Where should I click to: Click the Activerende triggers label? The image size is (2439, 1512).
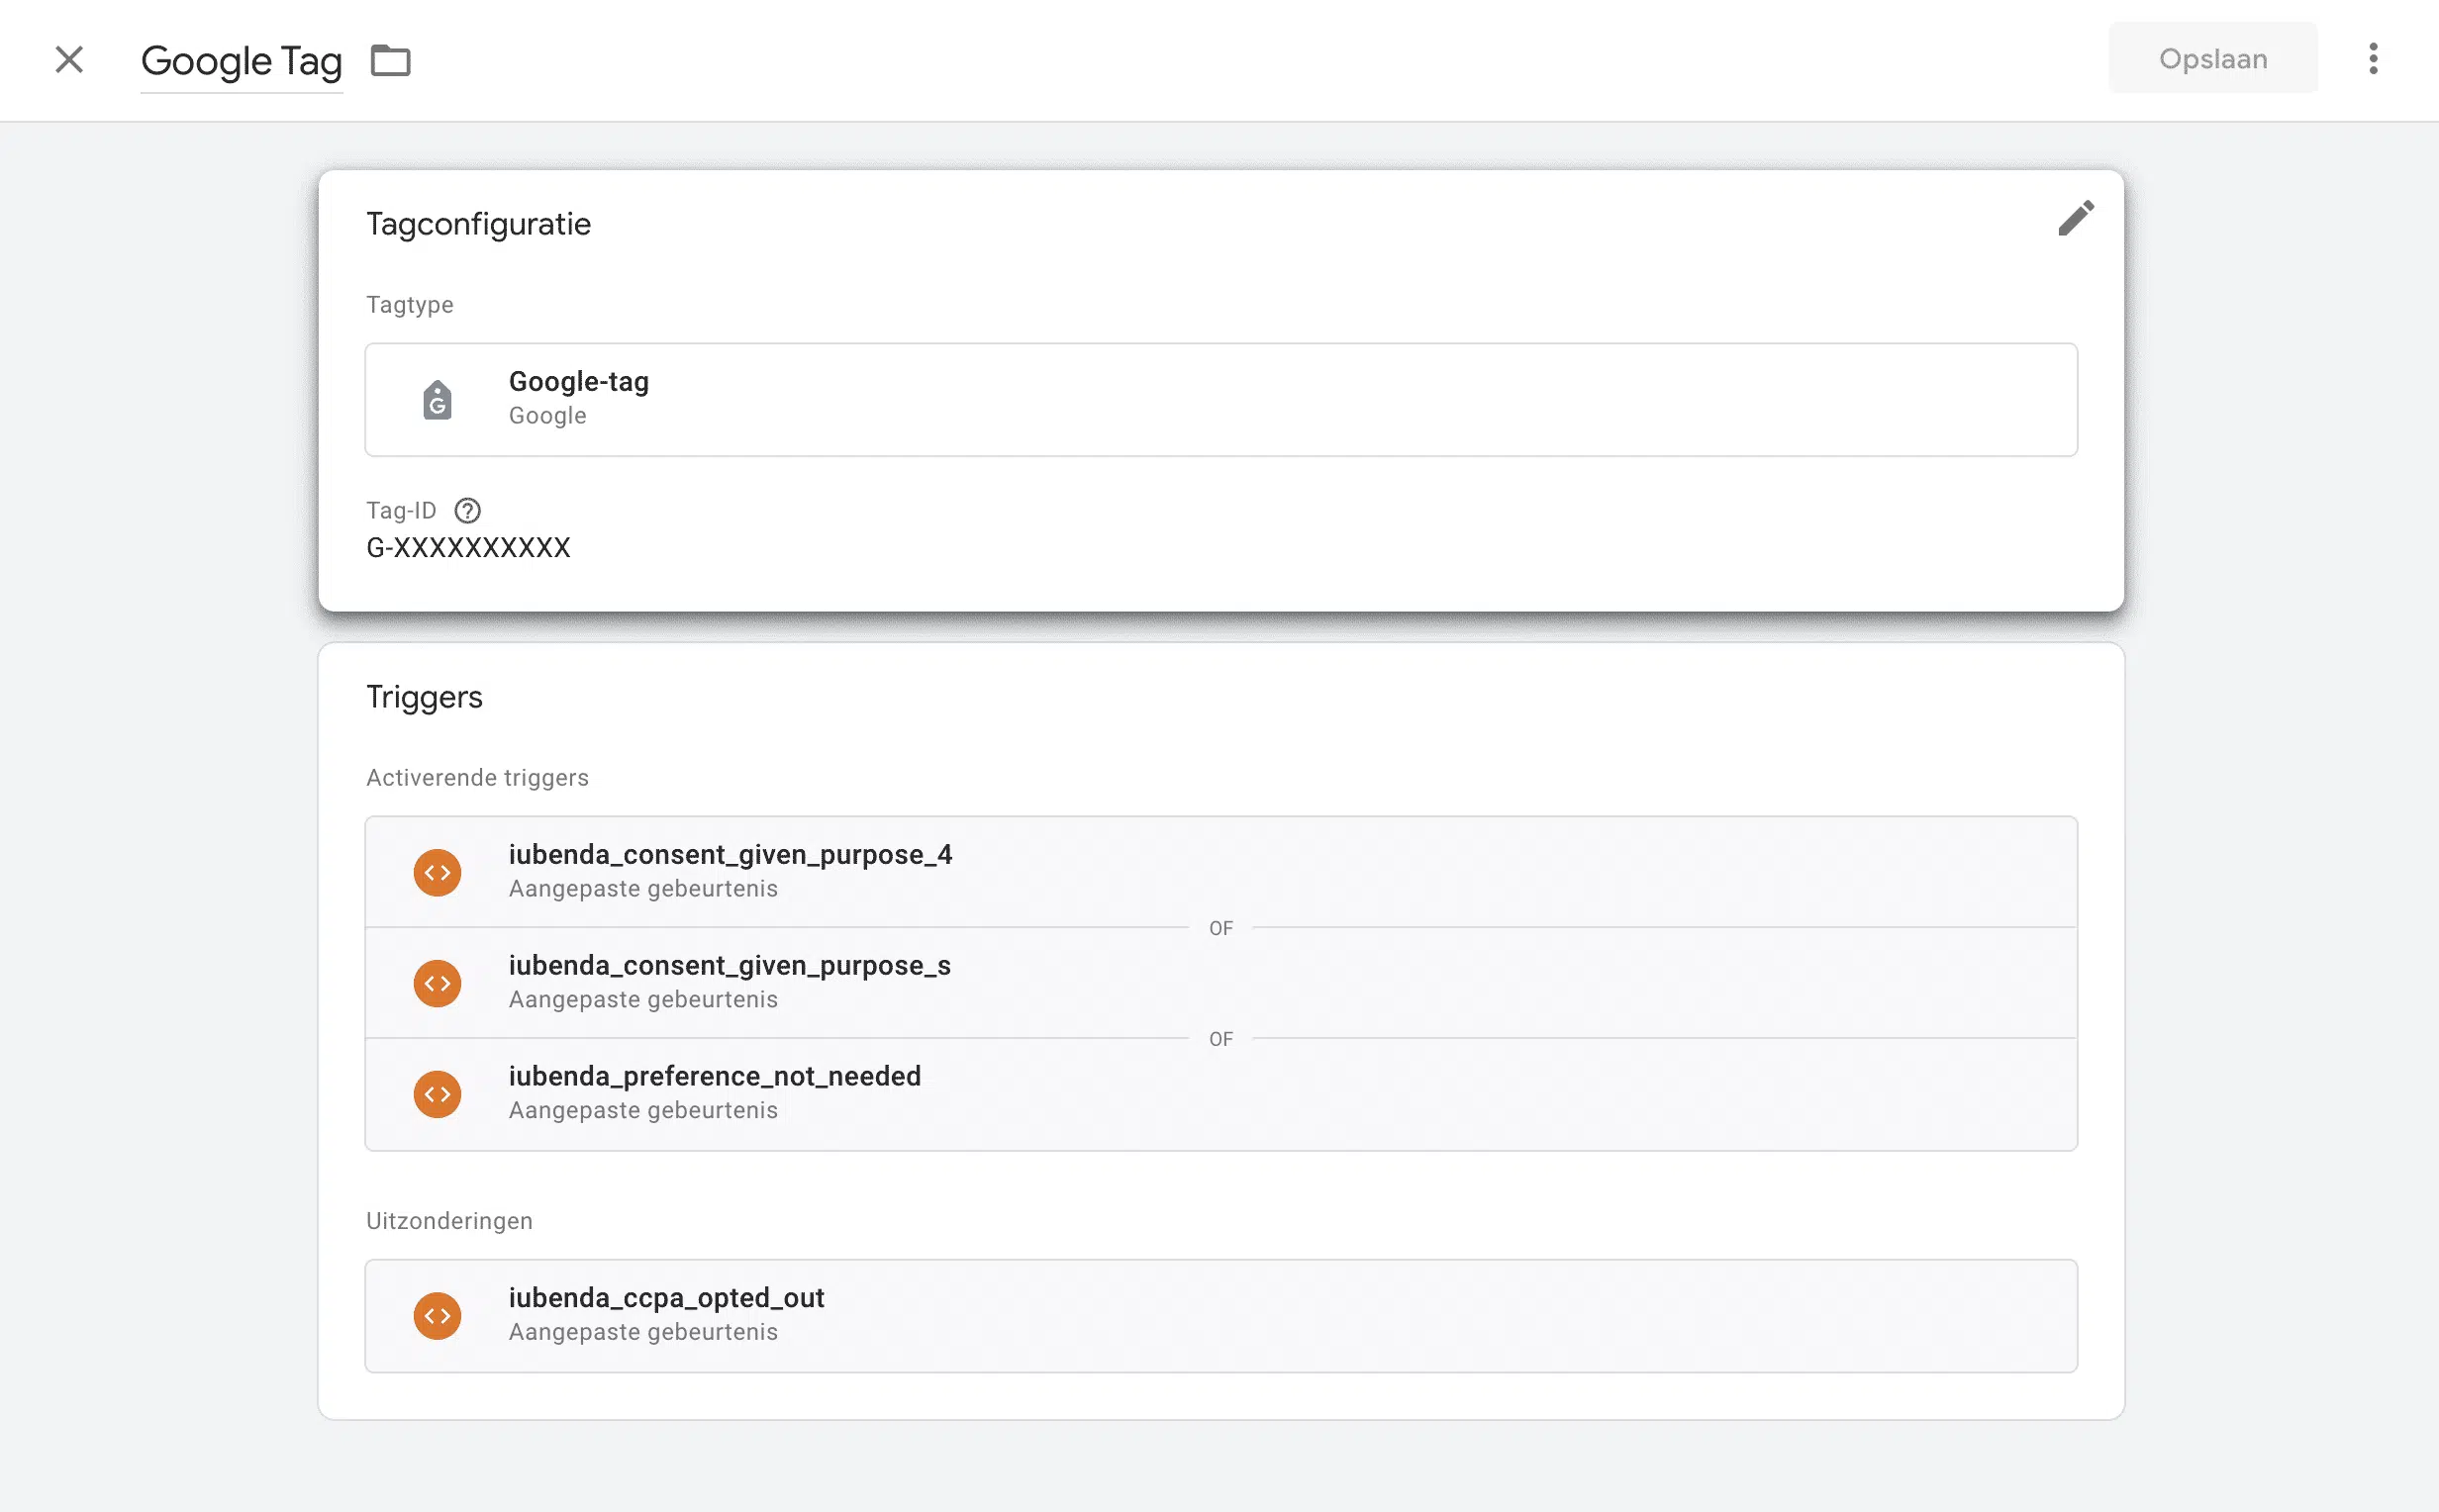477,777
